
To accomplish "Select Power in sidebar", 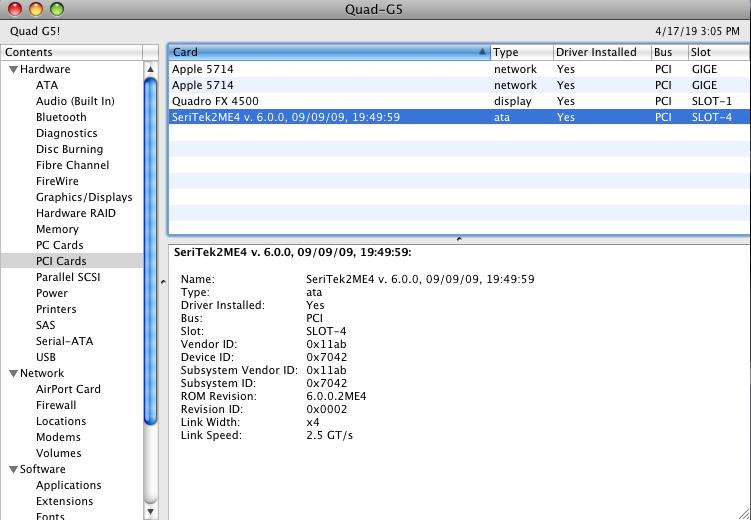I will coord(52,293).
